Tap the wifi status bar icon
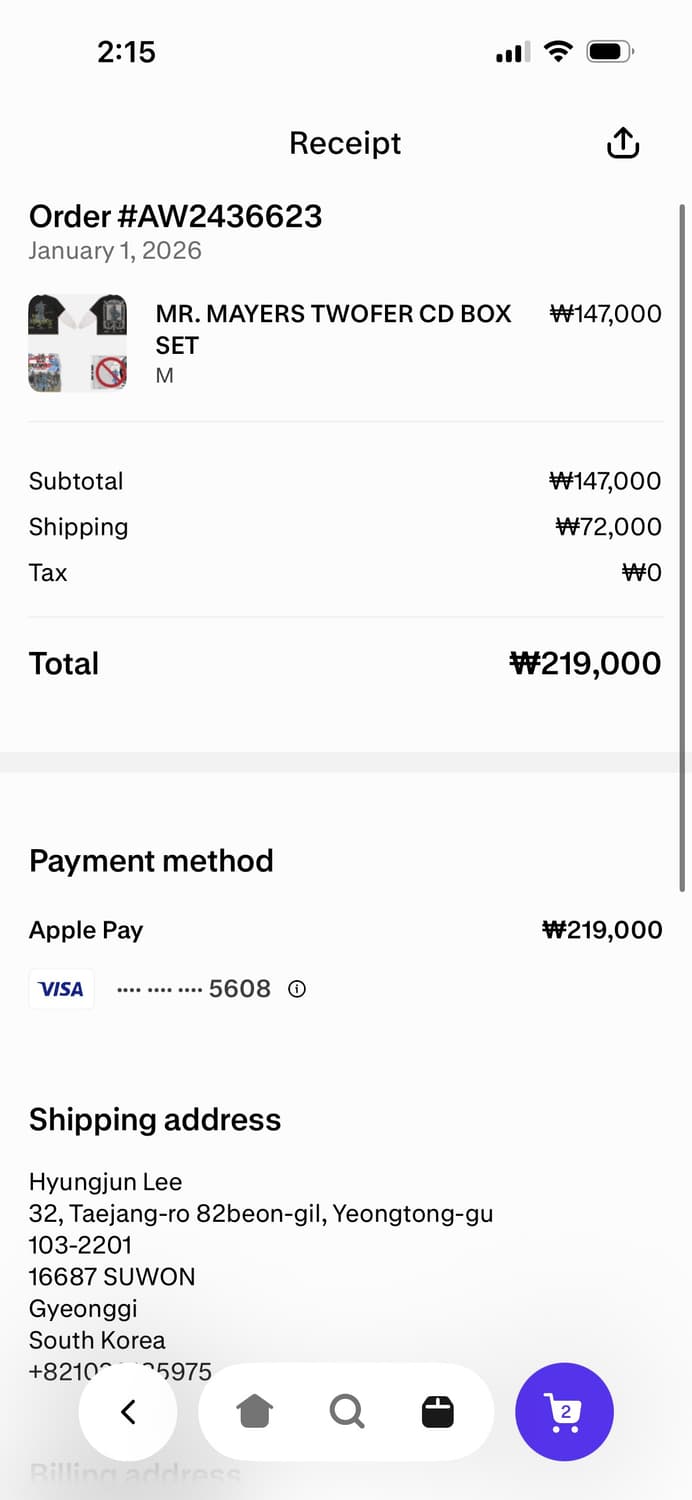 pyautogui.click(x=557, y=51)
